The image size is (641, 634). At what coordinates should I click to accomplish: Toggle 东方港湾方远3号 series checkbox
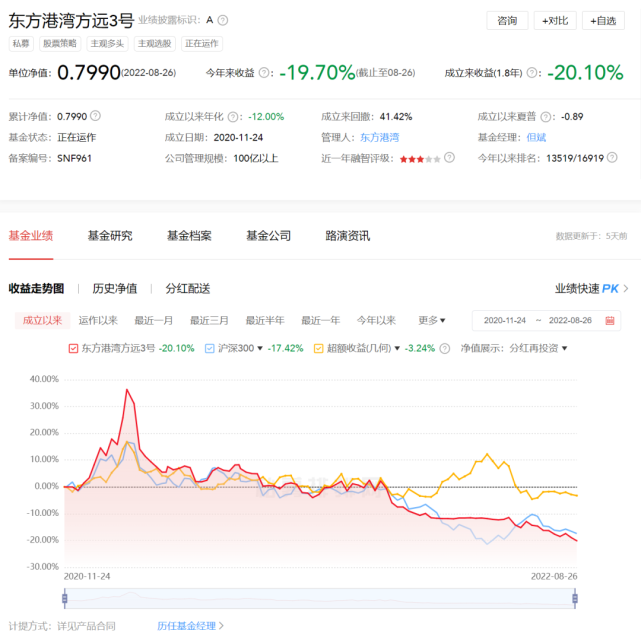(73, 349)
